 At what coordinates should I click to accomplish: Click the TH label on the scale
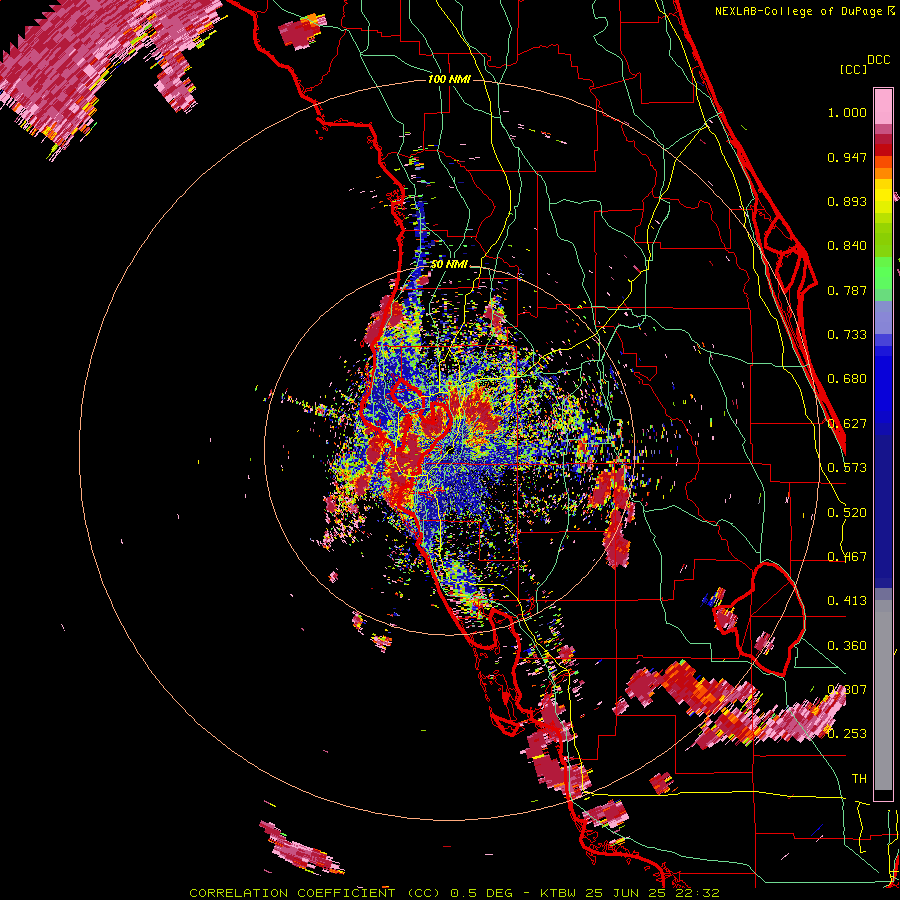coord(859,779)
